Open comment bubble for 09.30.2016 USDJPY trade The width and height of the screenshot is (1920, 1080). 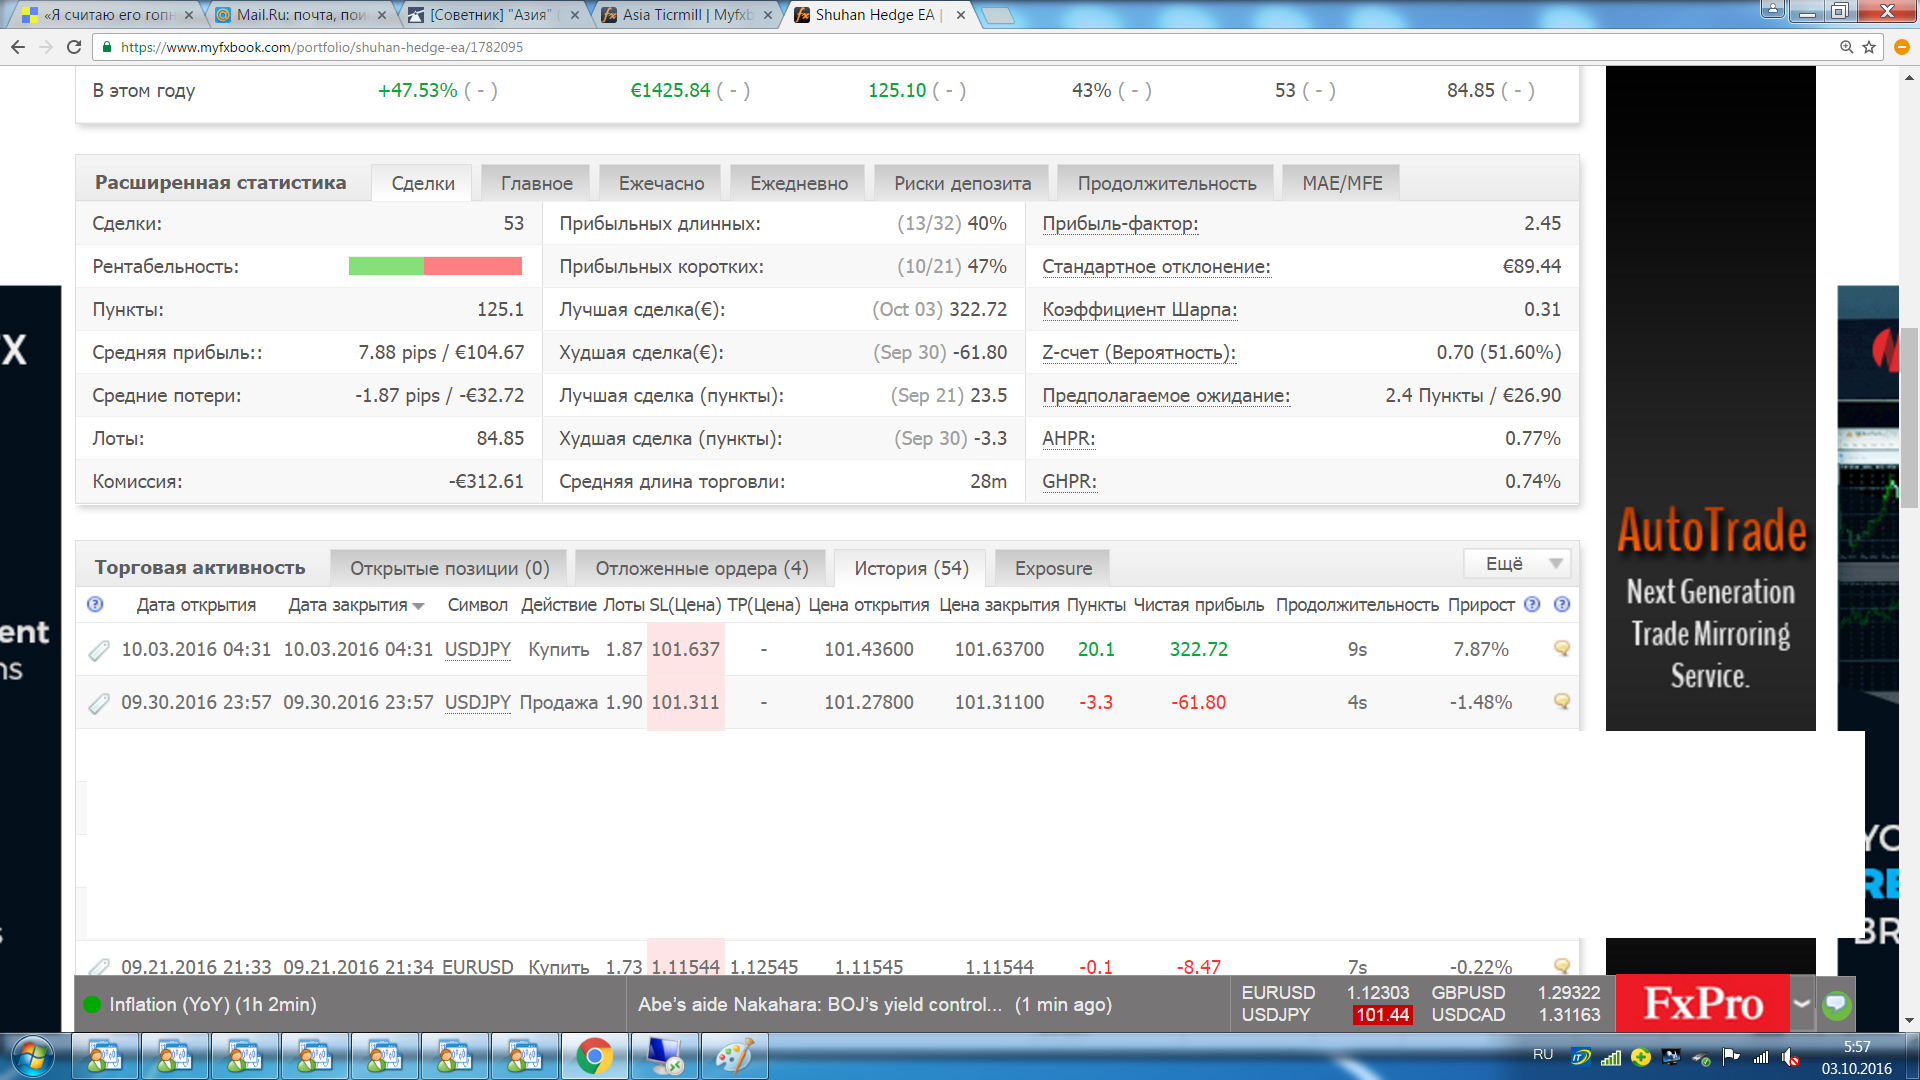1561,701
